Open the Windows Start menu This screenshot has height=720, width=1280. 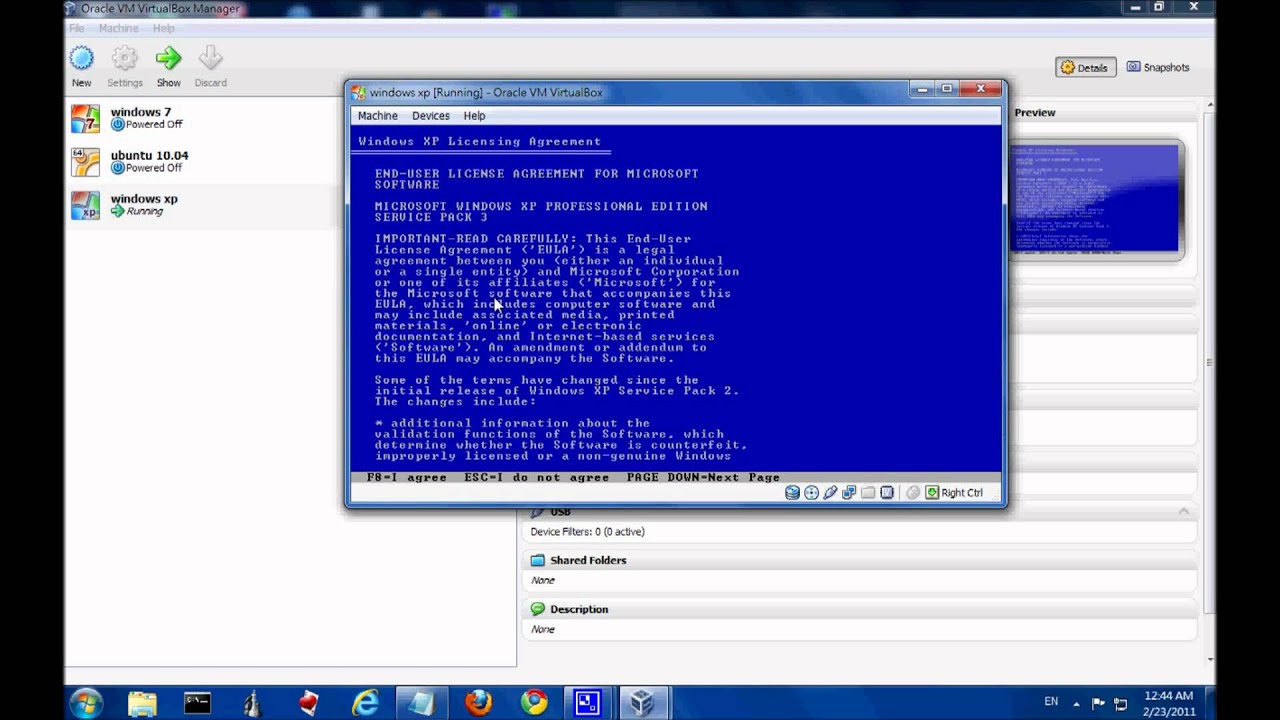[x=86, y=702]
